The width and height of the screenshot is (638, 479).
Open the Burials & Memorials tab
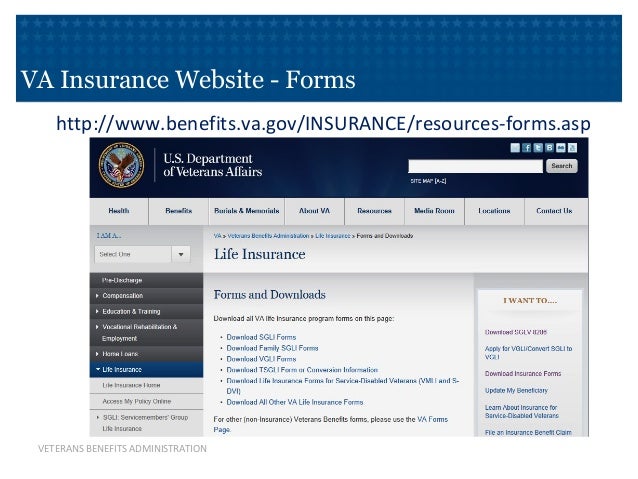[247, 211]
